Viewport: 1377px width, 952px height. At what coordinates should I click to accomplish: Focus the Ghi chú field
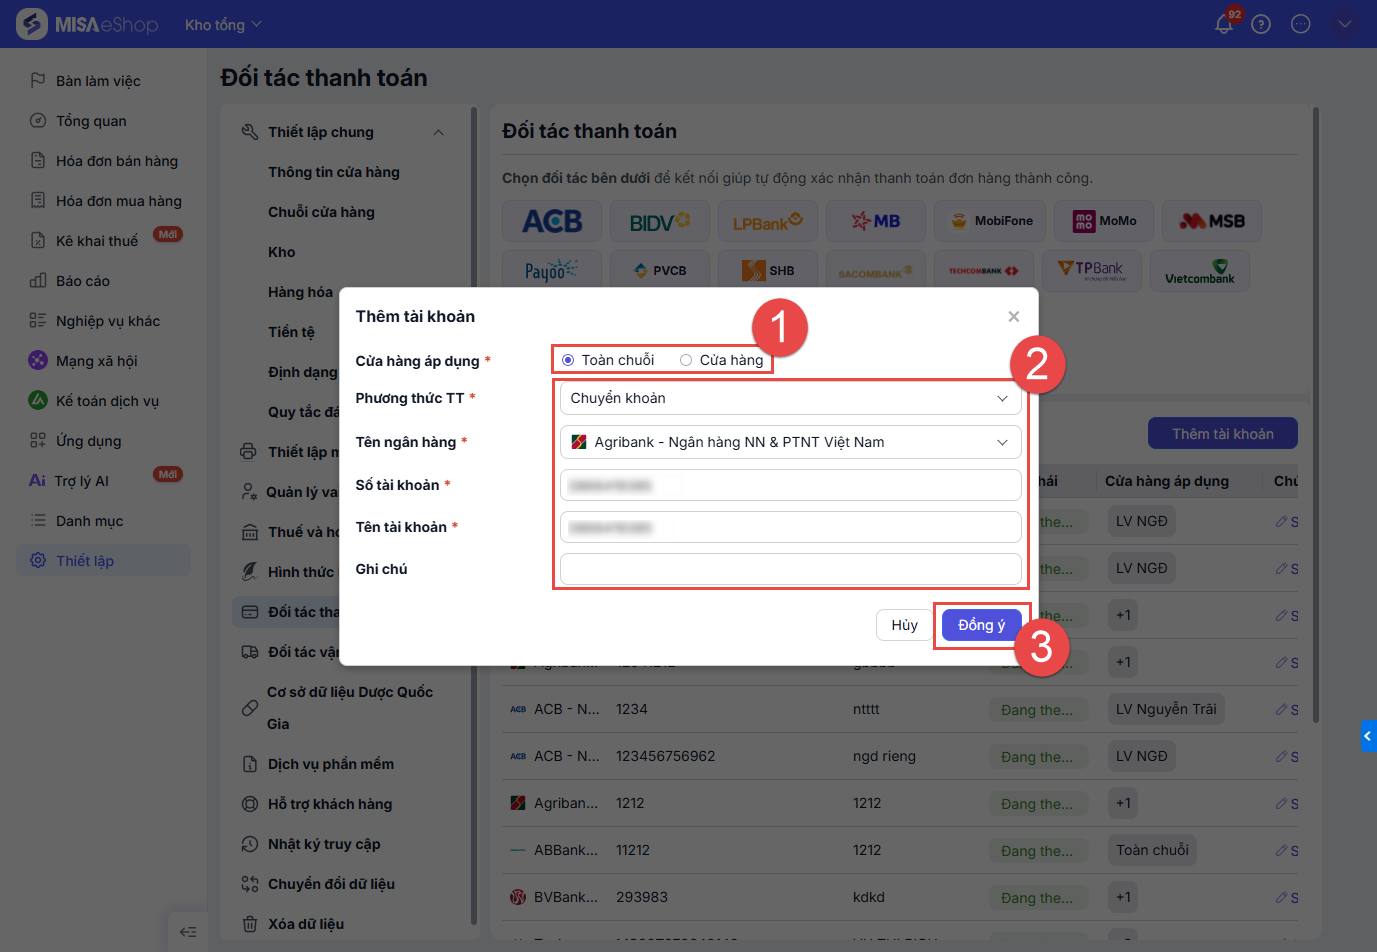tap(790, 569)
